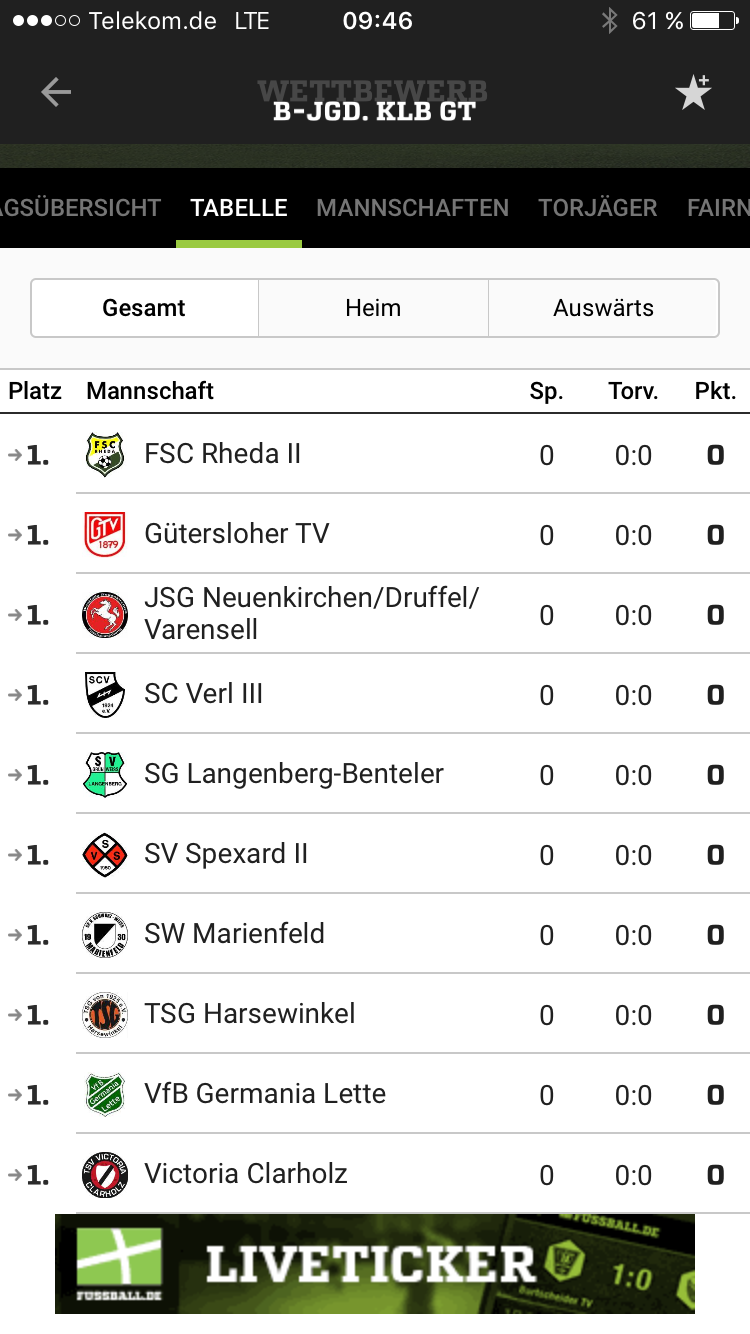Tap the SC Verl III club crest
Screen dimensions: 750x1334
[104, 695]
